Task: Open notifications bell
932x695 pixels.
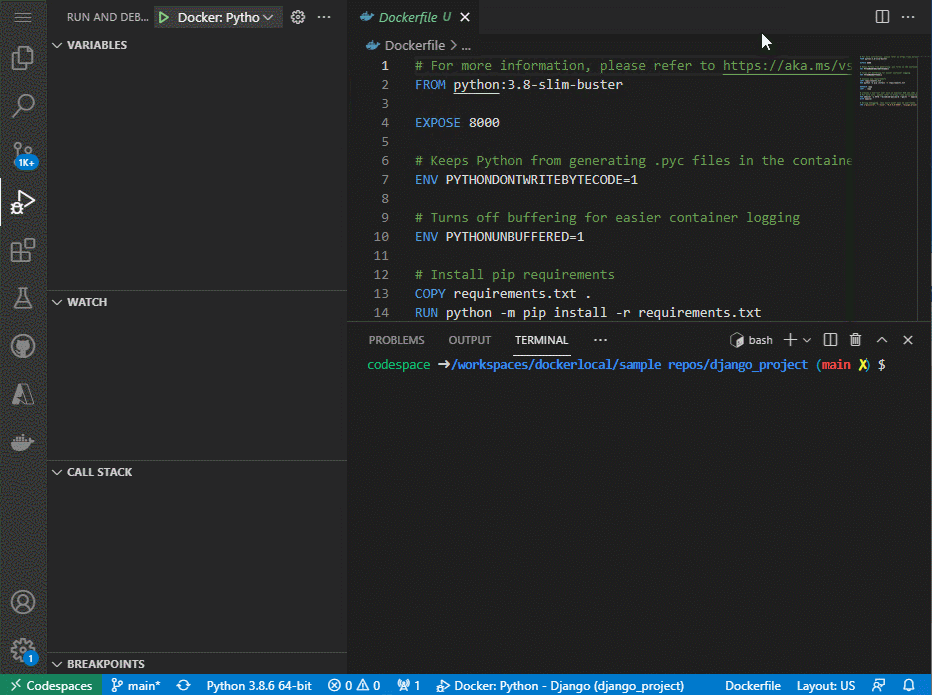Action: tap(908, 685)
